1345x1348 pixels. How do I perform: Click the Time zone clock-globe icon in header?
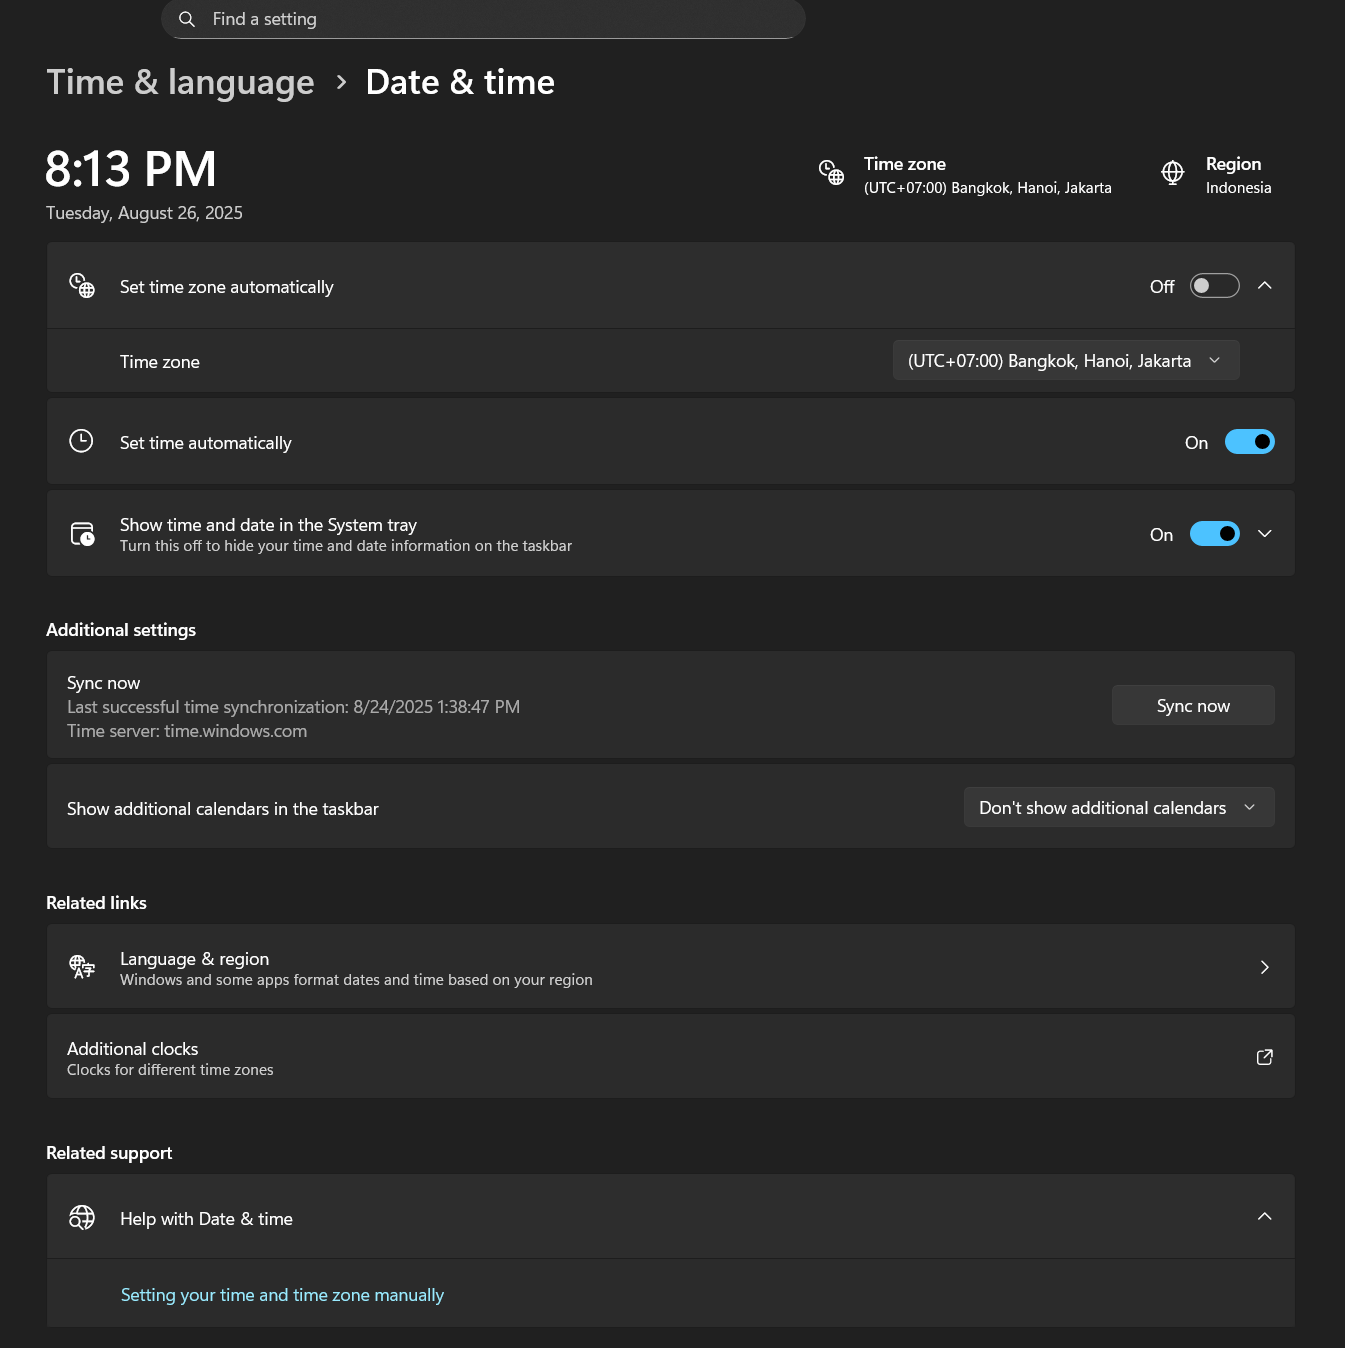(831, 172)
